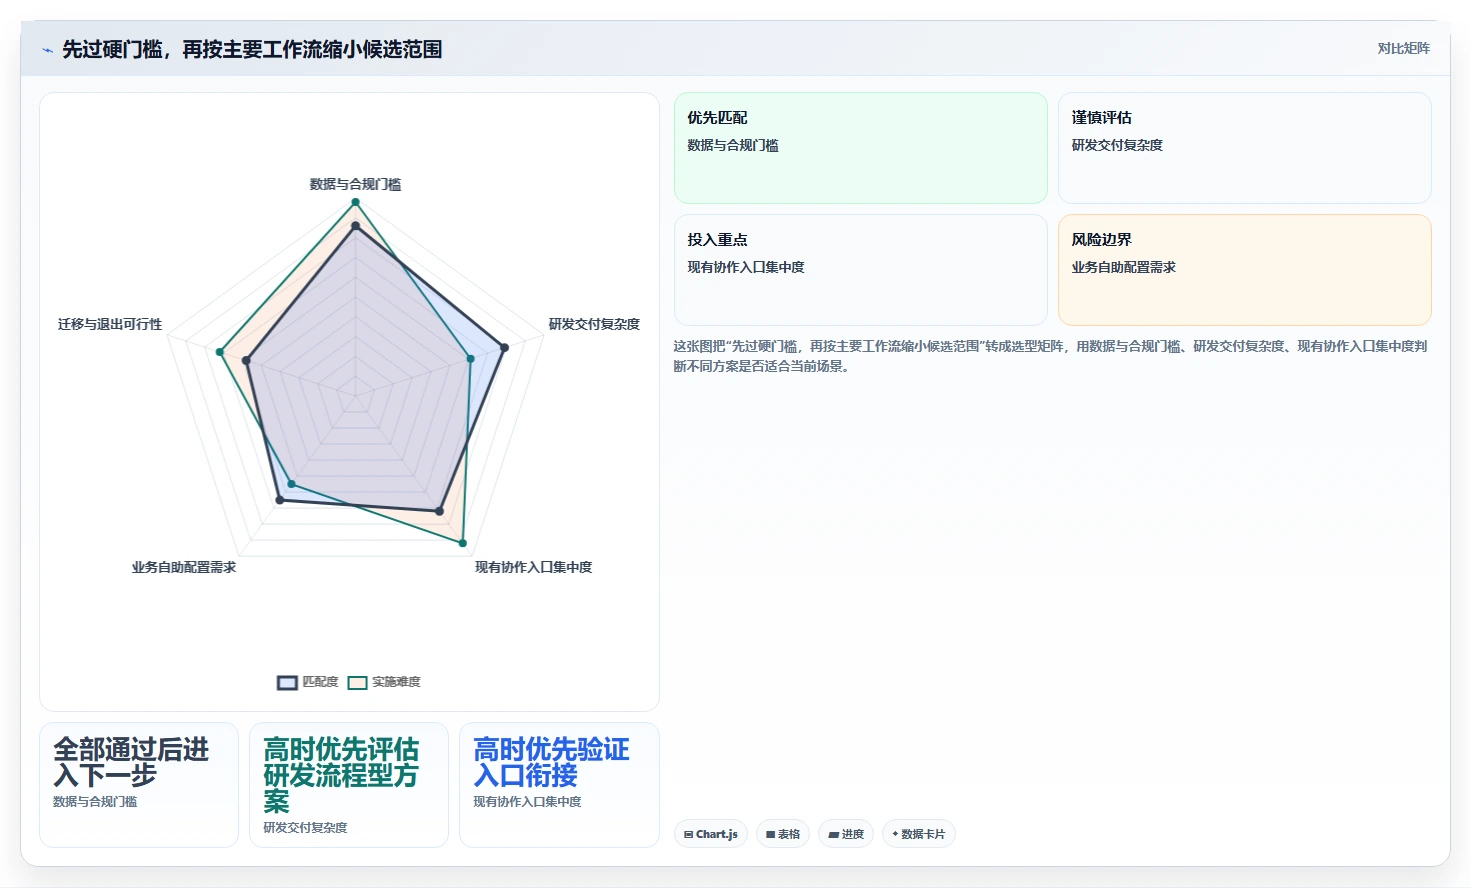Click the 迁移与退出可行性 radar axis label

click(110, 324)
